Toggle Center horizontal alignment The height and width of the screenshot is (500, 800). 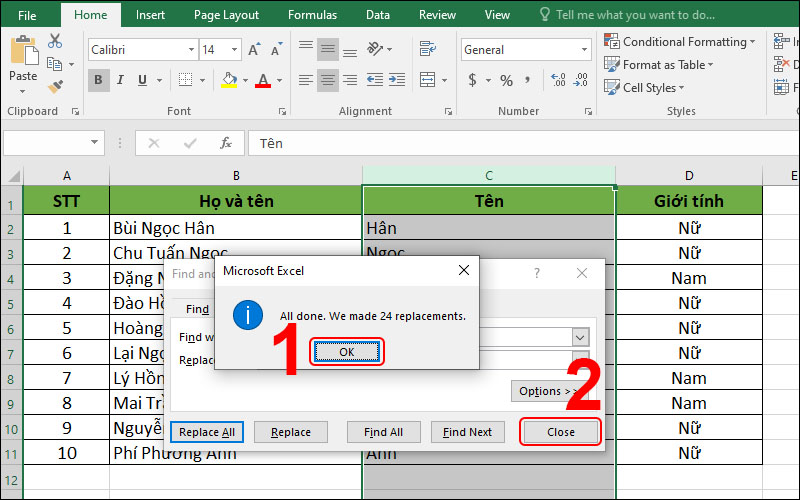click(x=328, y=80)
